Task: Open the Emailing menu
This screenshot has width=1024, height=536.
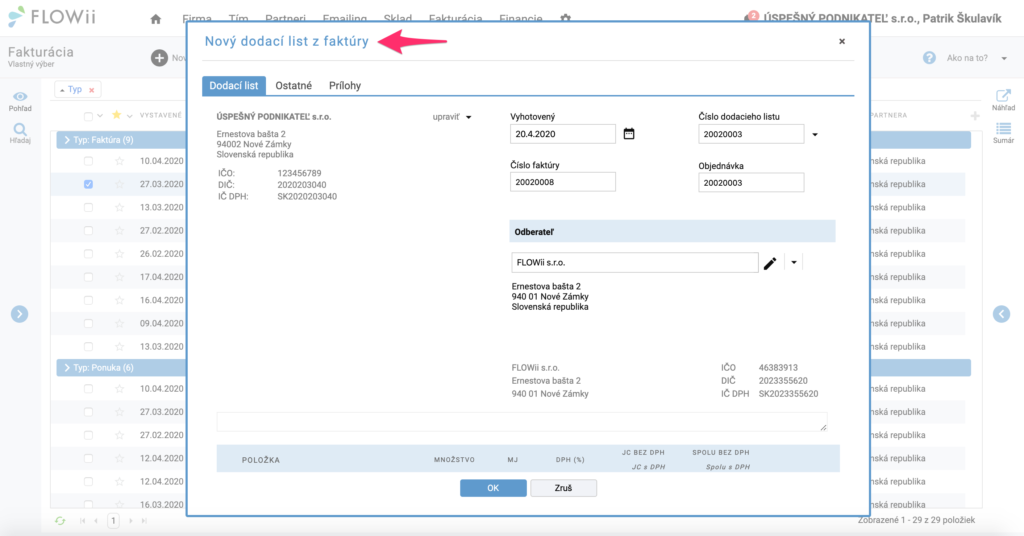Action: coord(345,18)
